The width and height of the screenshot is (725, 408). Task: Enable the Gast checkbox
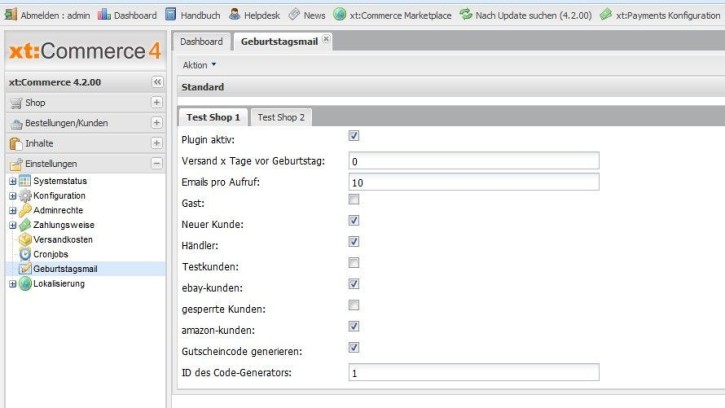pos(354,199)
